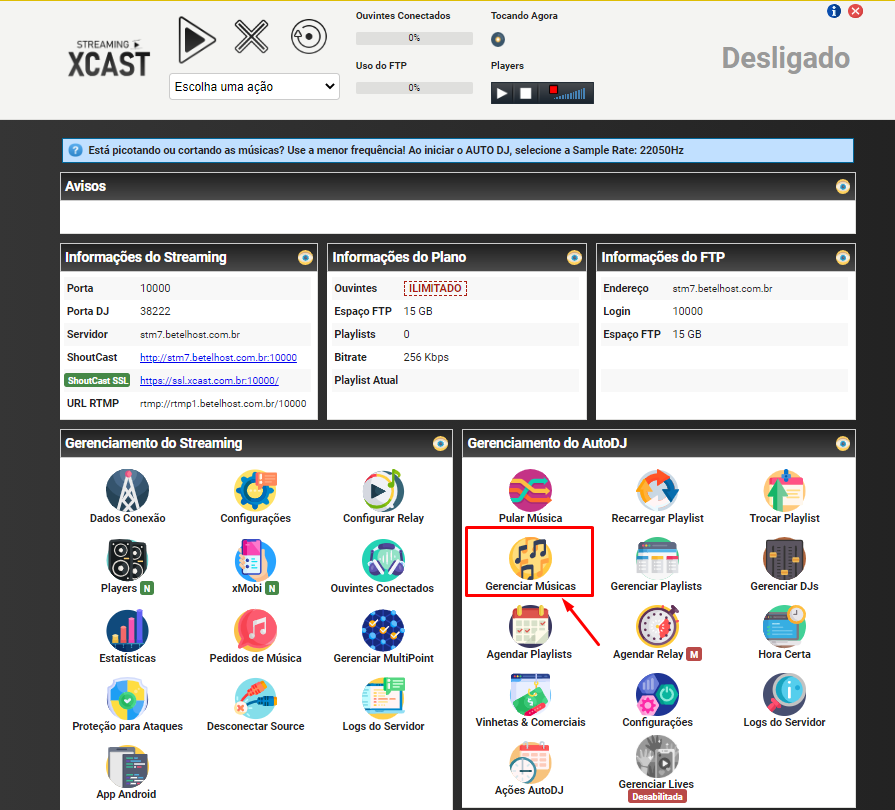Open the Hora Certa clock icon
Viewport: 895px width, 810px height.
tap(784, 626)
